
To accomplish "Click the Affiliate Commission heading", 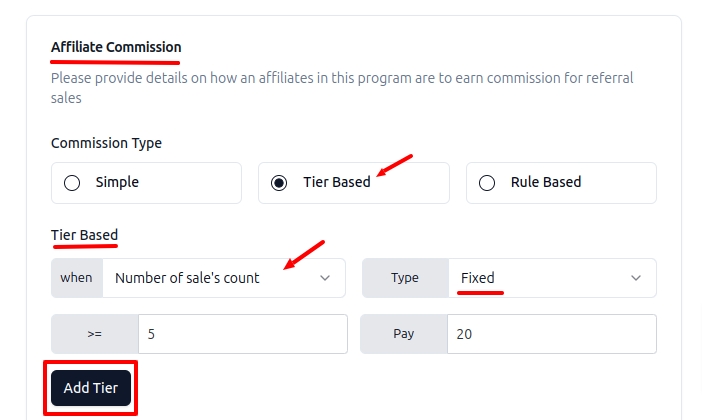I will point(116,47).
